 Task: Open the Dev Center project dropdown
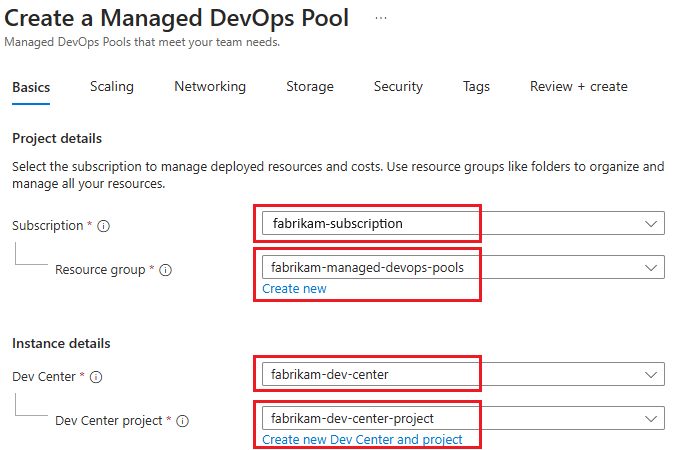click(651, 418)
